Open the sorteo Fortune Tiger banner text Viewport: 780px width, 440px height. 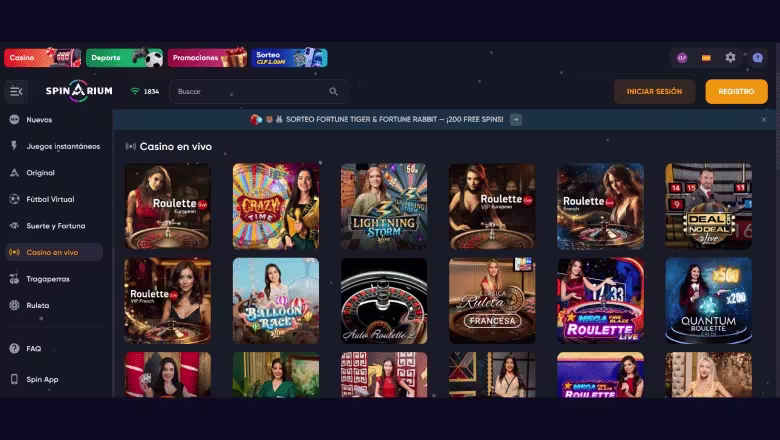pyautogui.click(x=394, y=119)
